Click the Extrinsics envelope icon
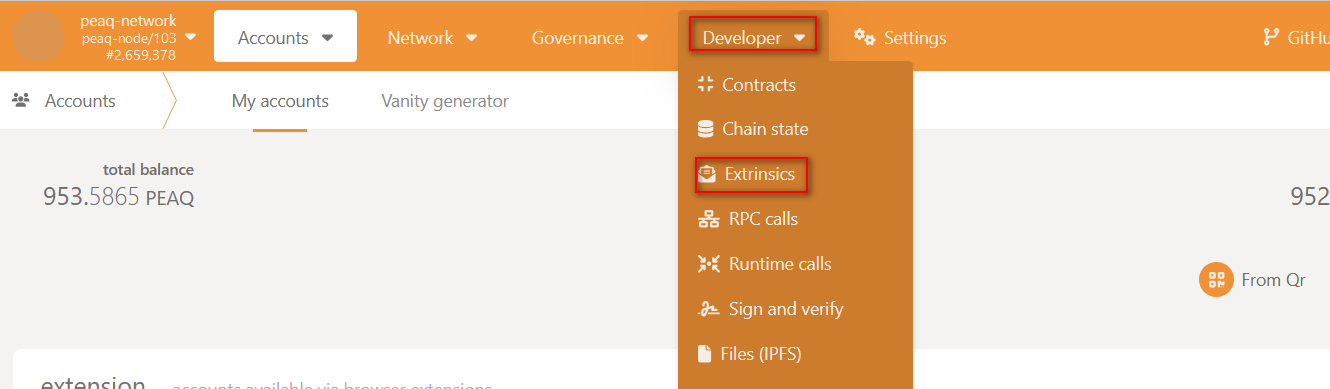 point(708,174)
